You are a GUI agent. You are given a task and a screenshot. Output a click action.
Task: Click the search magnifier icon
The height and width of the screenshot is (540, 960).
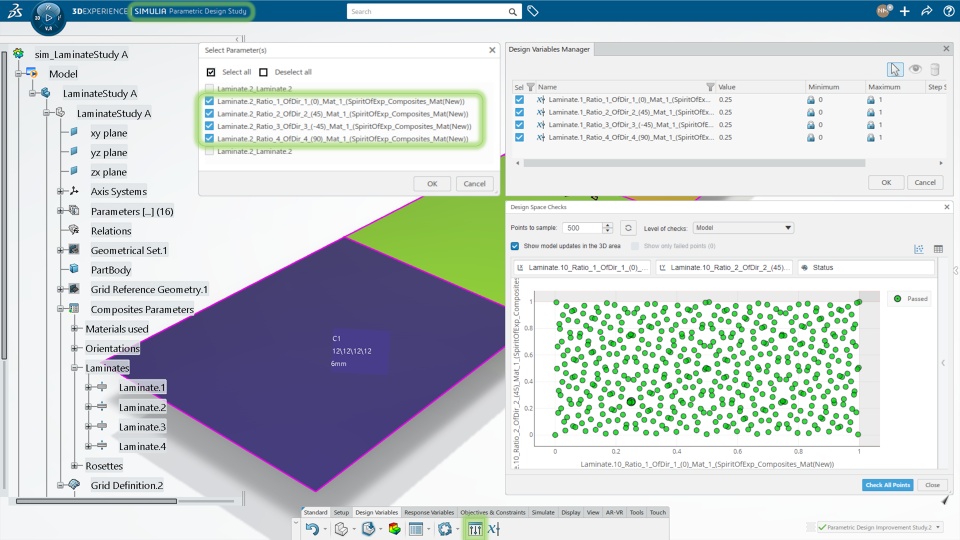coord(512,12)
